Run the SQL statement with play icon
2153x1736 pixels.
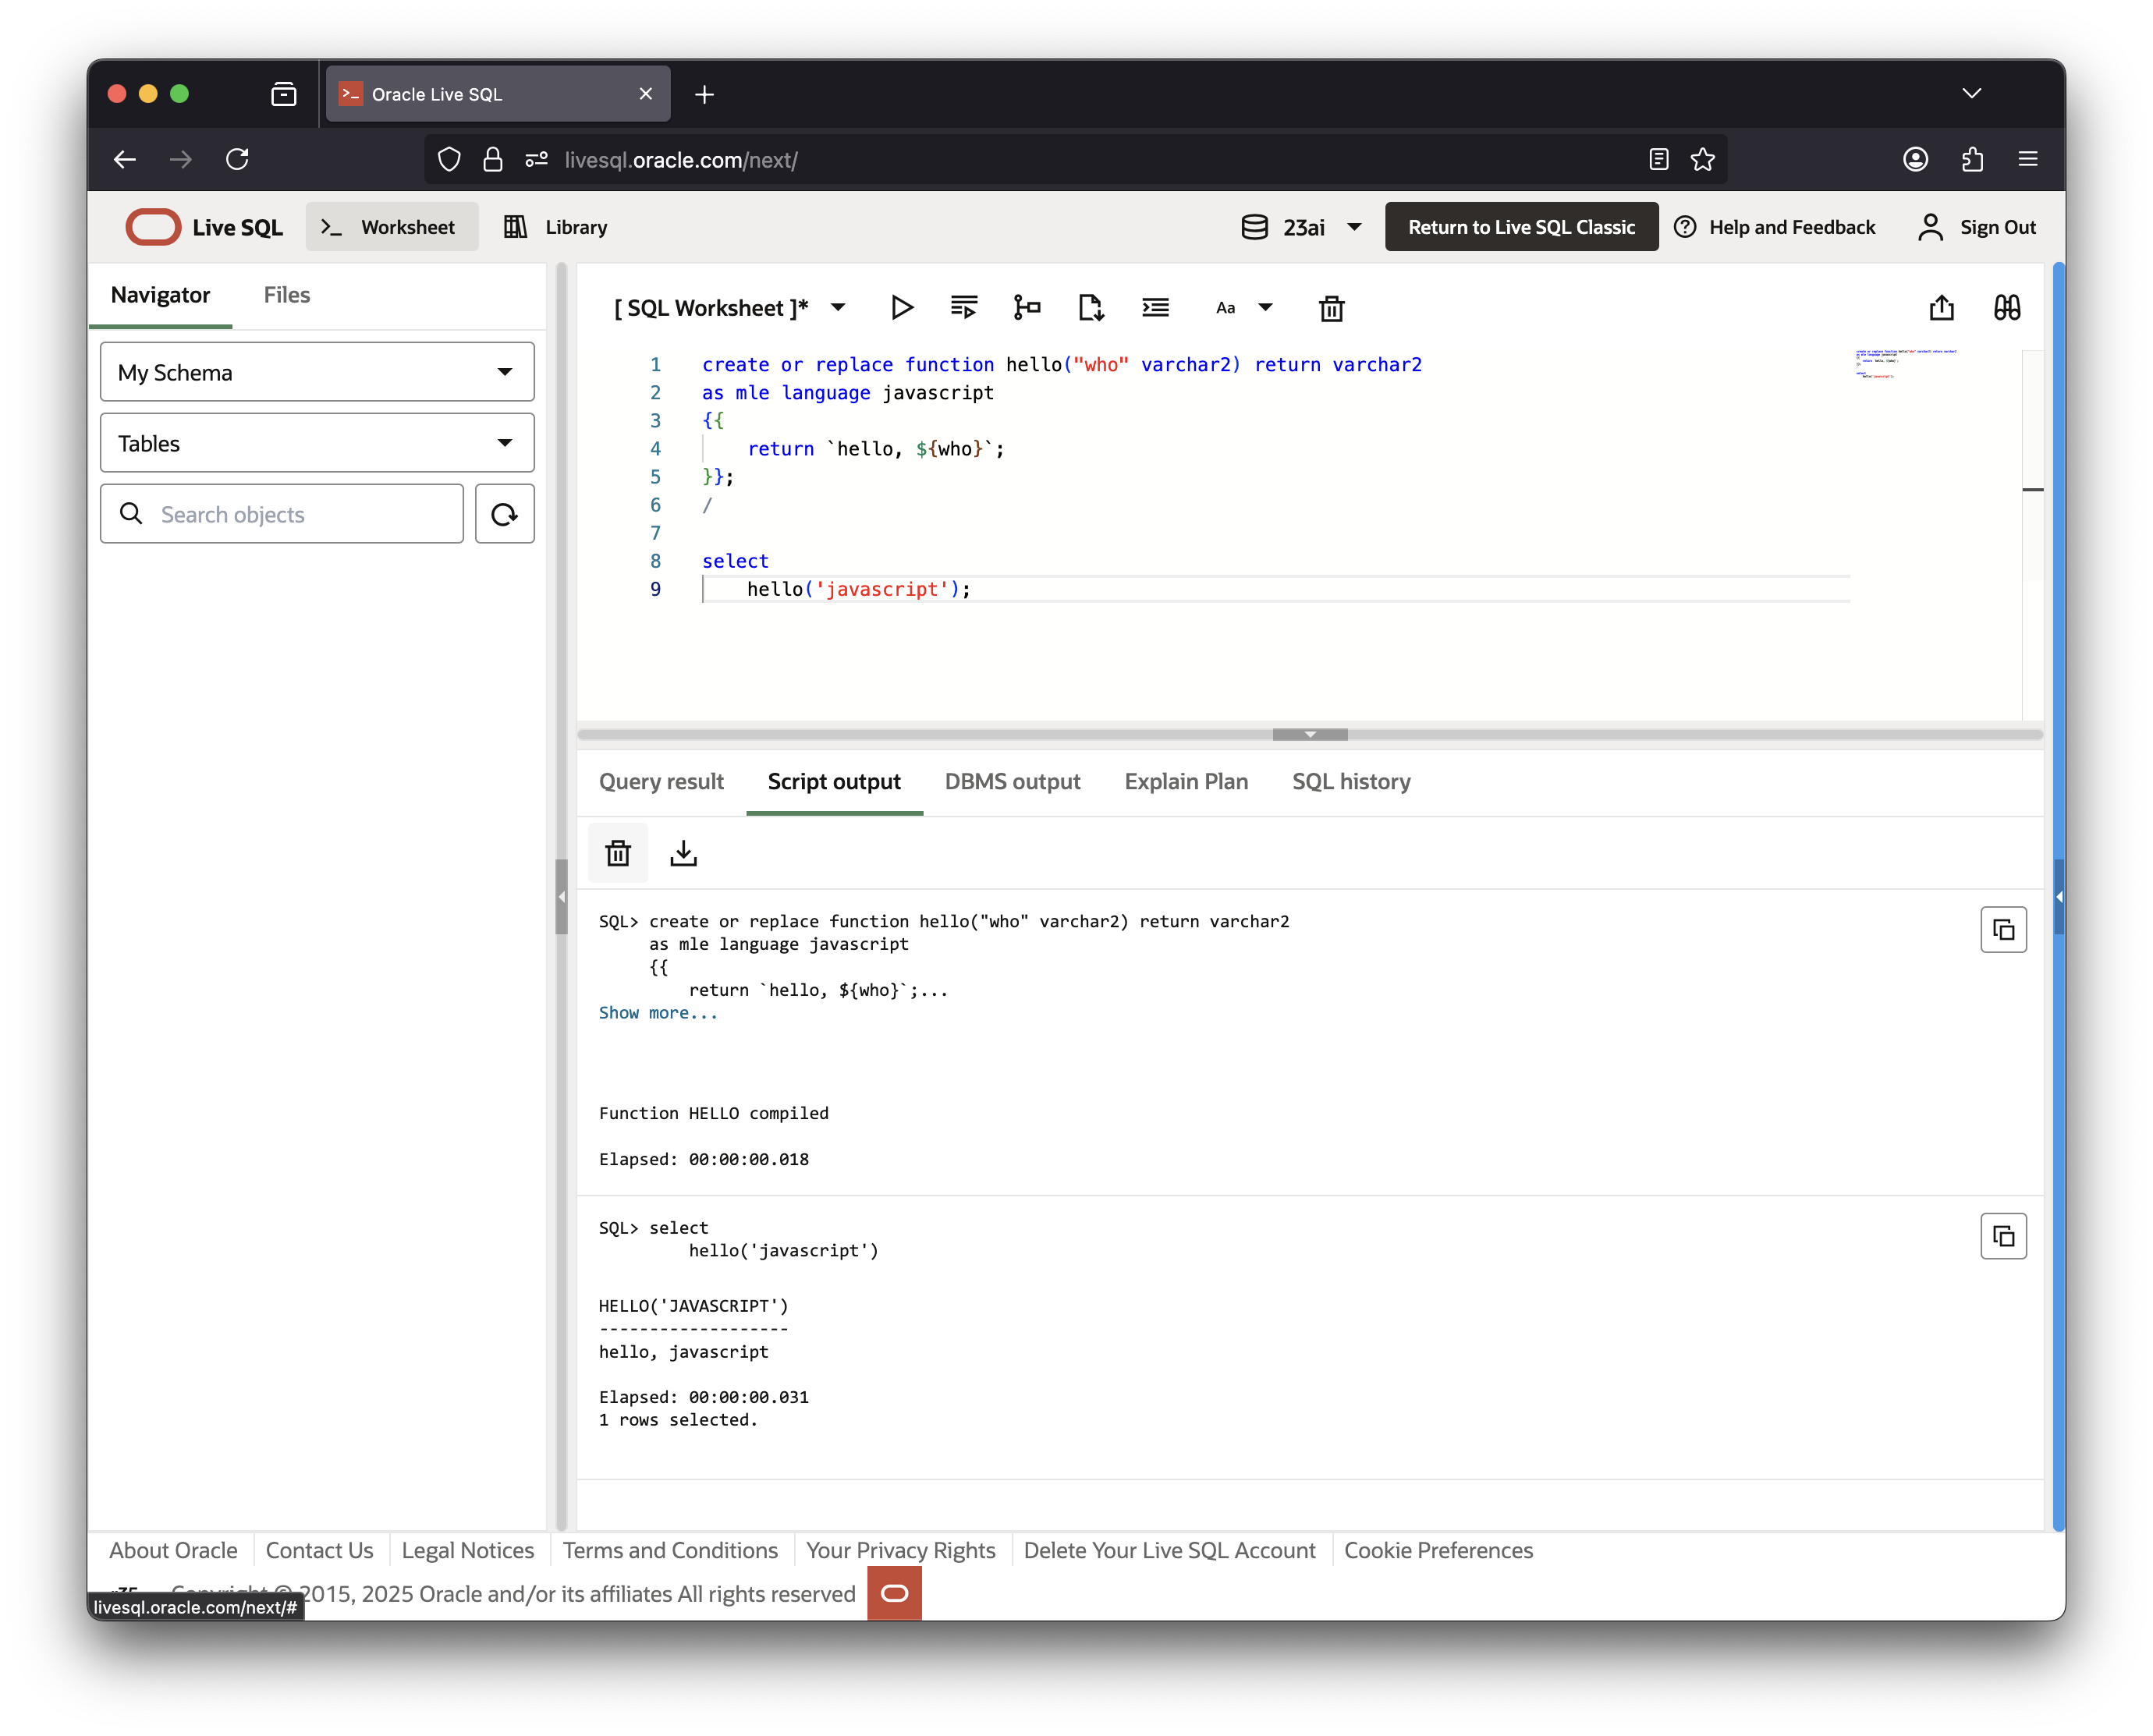(x=901, y=308)
